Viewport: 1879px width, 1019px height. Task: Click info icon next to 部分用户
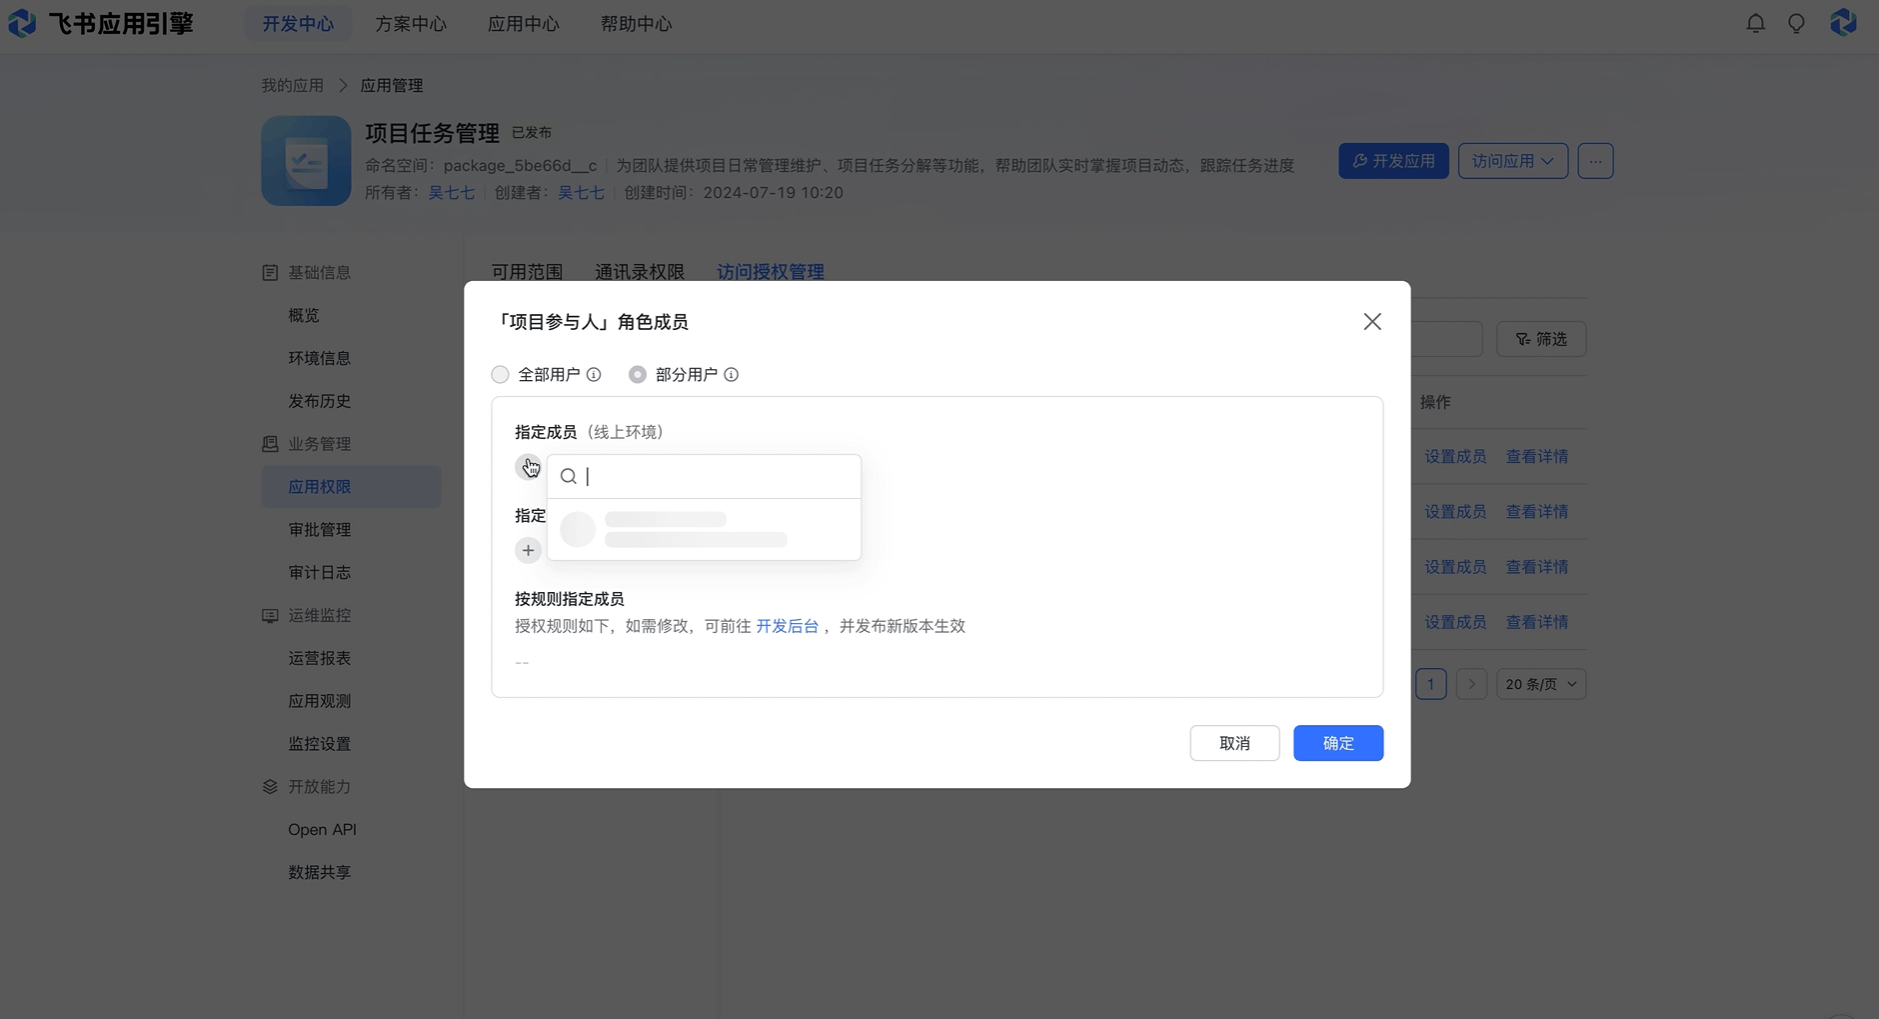[x=731, y=374]
